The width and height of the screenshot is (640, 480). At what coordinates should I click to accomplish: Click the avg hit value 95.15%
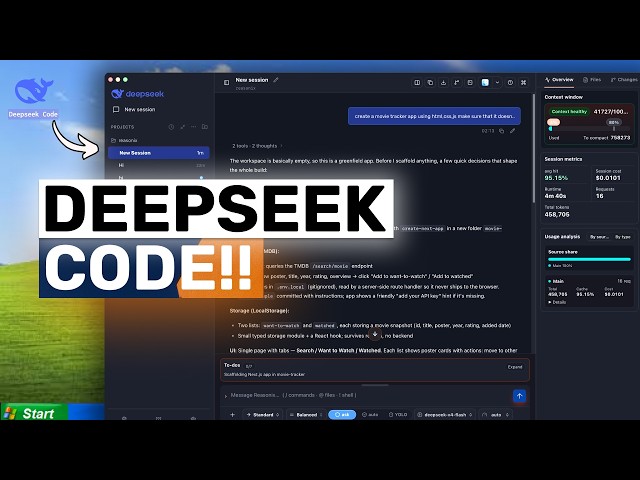[556, 178]
